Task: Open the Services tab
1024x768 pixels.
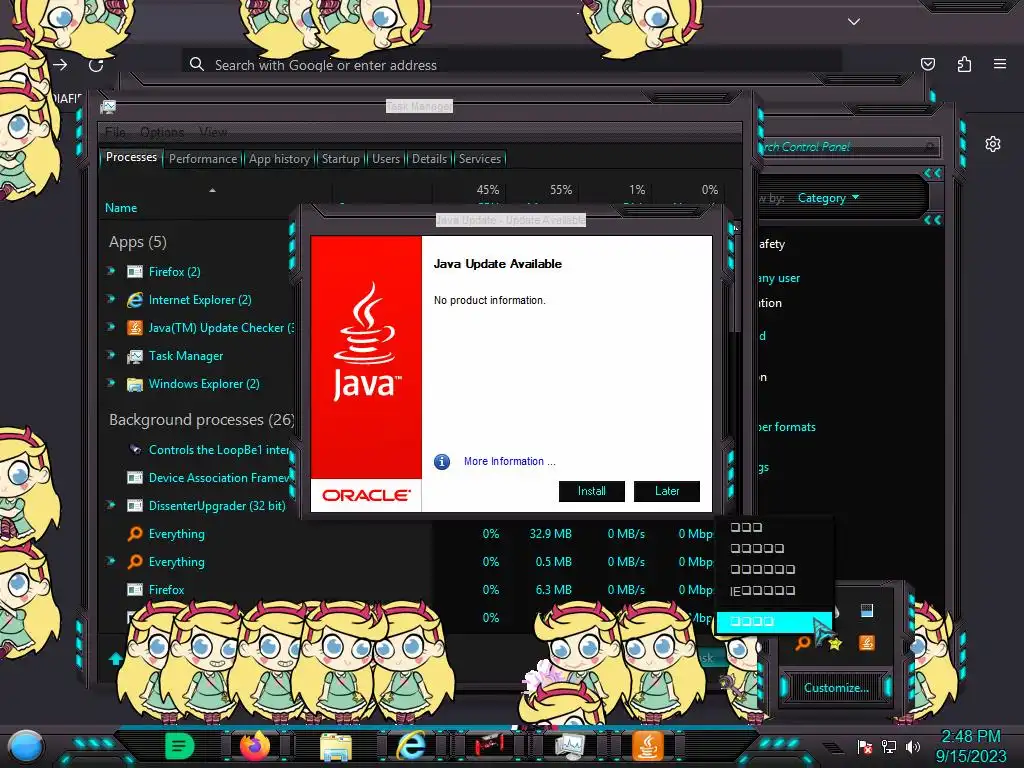Action: tap(479, 159)
